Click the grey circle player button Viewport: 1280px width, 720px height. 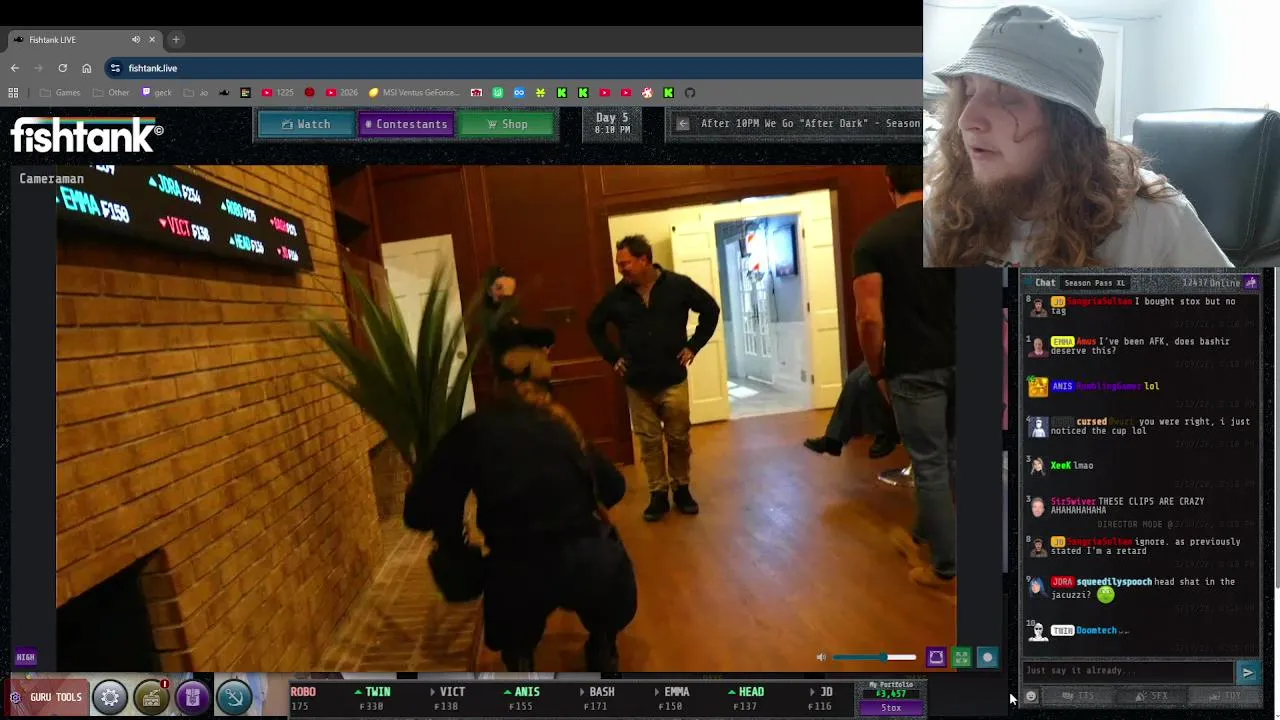click(987, 657)
